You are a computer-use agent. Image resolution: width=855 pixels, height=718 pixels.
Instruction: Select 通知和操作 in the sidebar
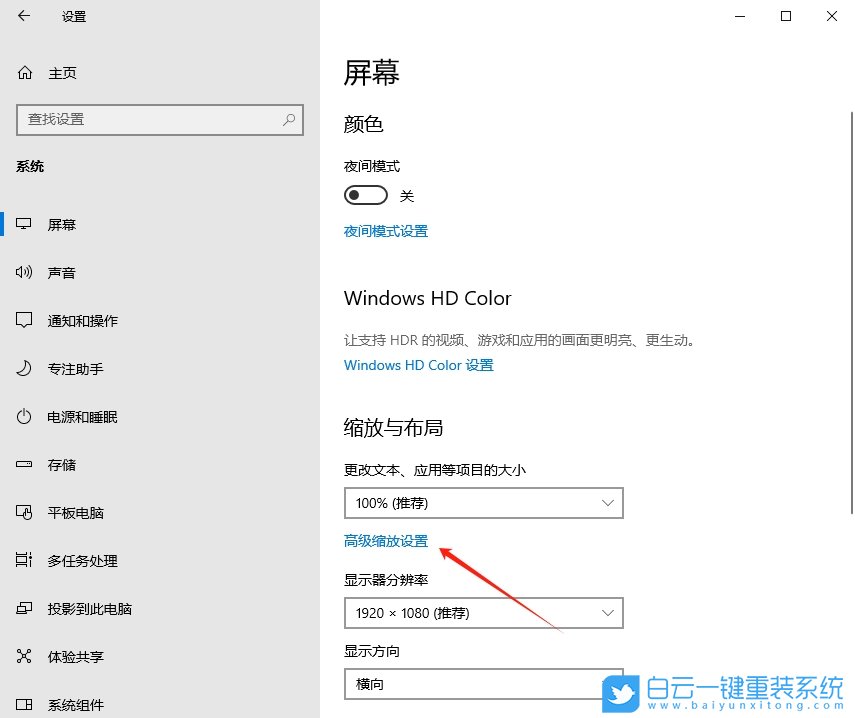coord(80,320)
